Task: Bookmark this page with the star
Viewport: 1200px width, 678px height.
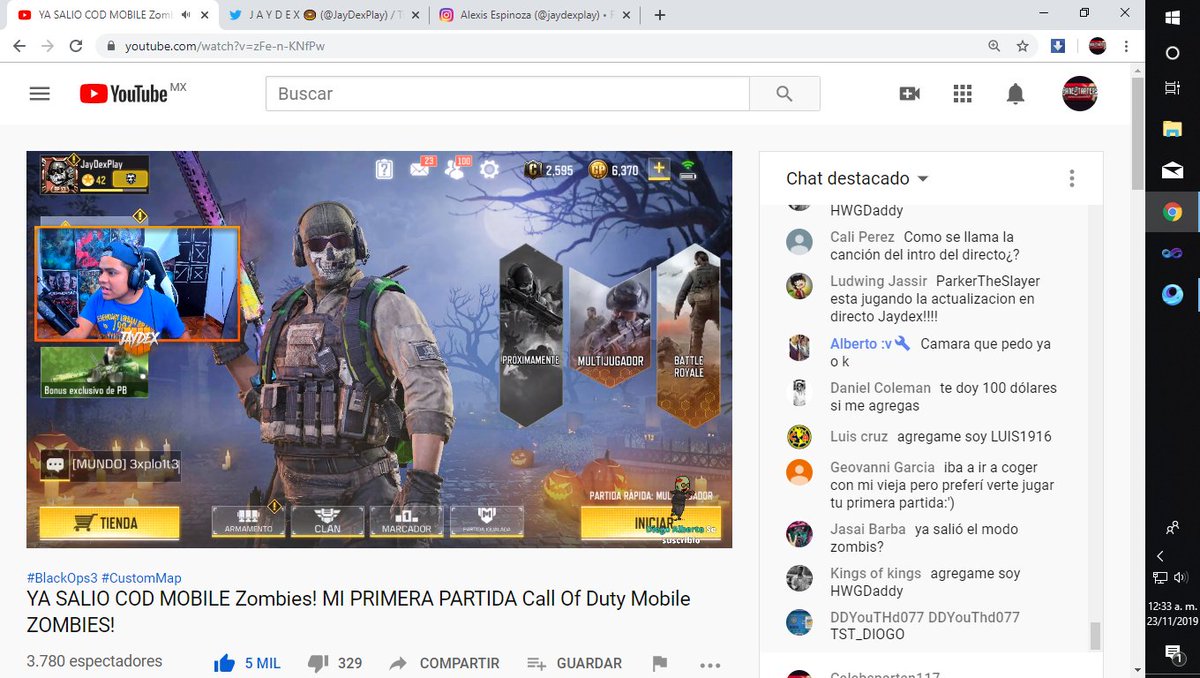Action: pos(1022,46)
